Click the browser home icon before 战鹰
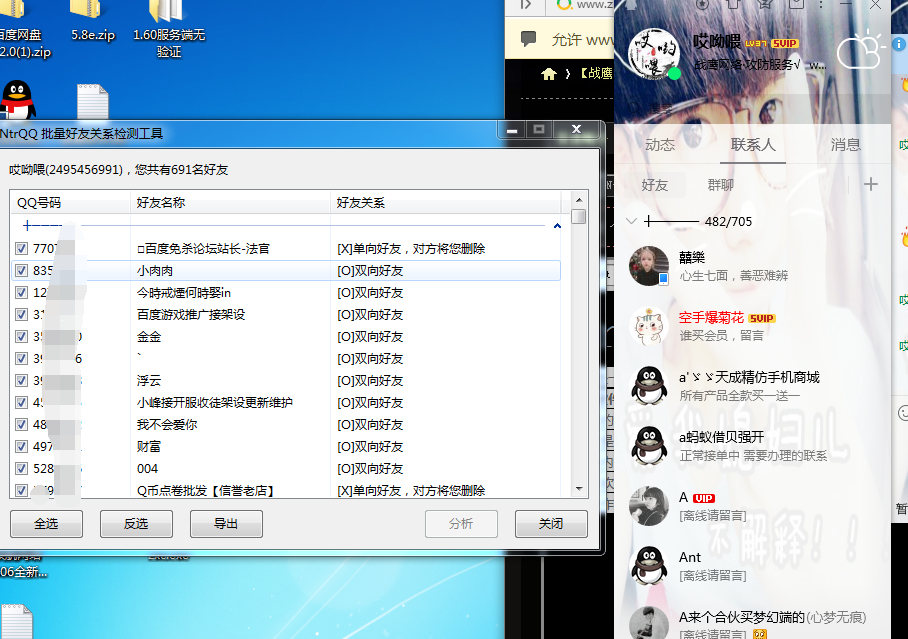This screenshot has height=639, width=908. click(548, 74)
